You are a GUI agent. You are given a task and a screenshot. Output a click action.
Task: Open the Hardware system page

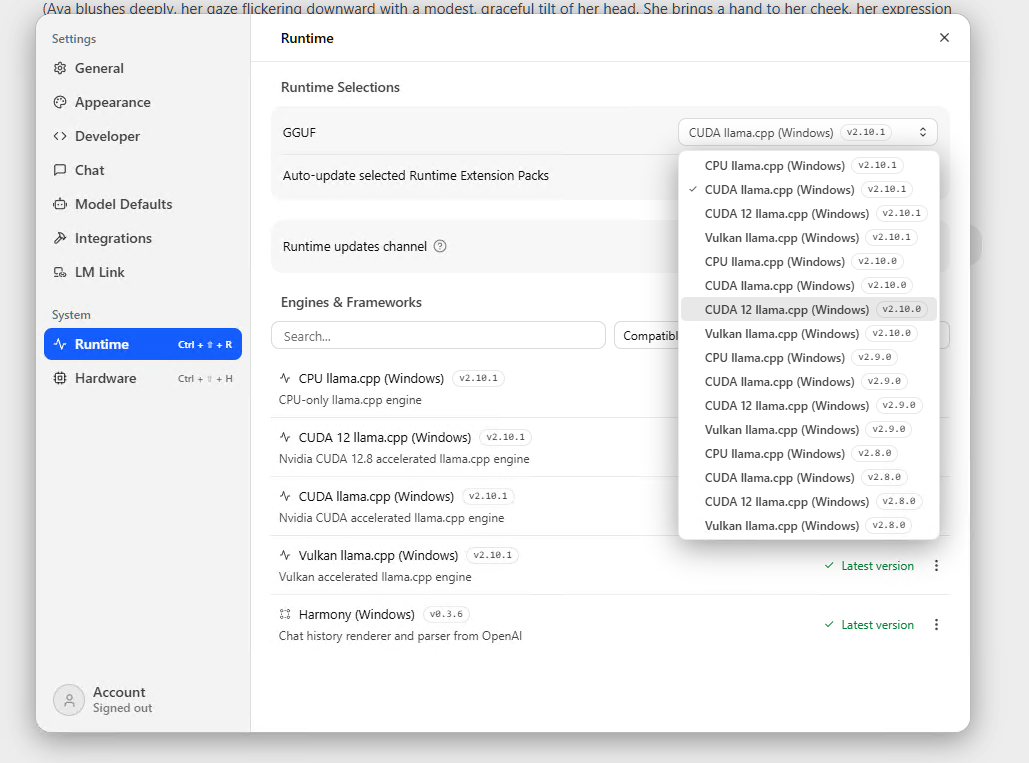143,379
